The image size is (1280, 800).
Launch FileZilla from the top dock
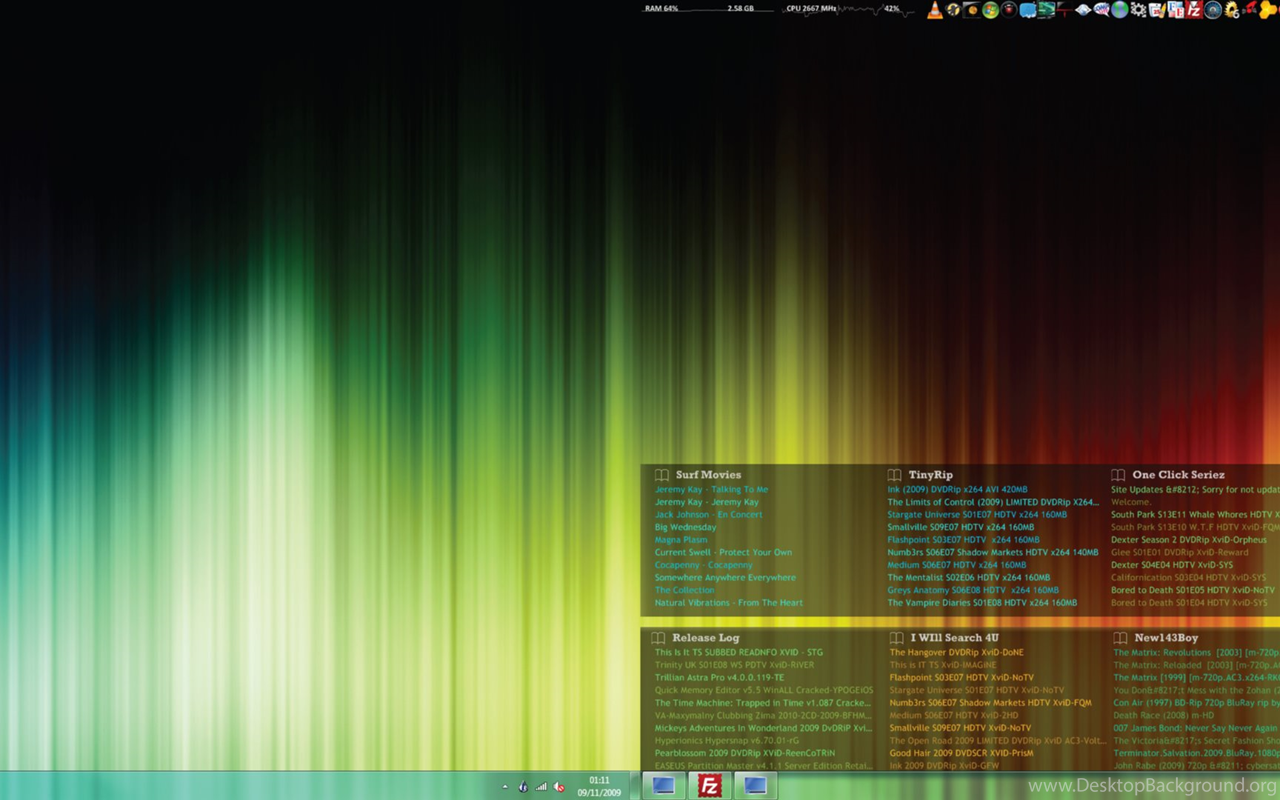1194,10
